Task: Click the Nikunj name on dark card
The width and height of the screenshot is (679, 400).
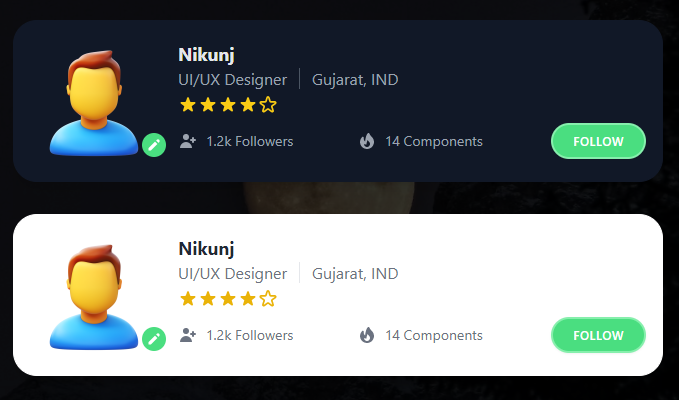Action: coord(206,55)
